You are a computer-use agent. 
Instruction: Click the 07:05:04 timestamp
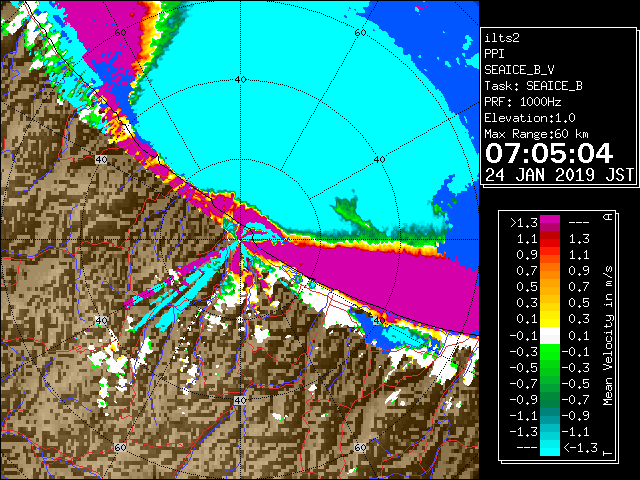point(549,153)
